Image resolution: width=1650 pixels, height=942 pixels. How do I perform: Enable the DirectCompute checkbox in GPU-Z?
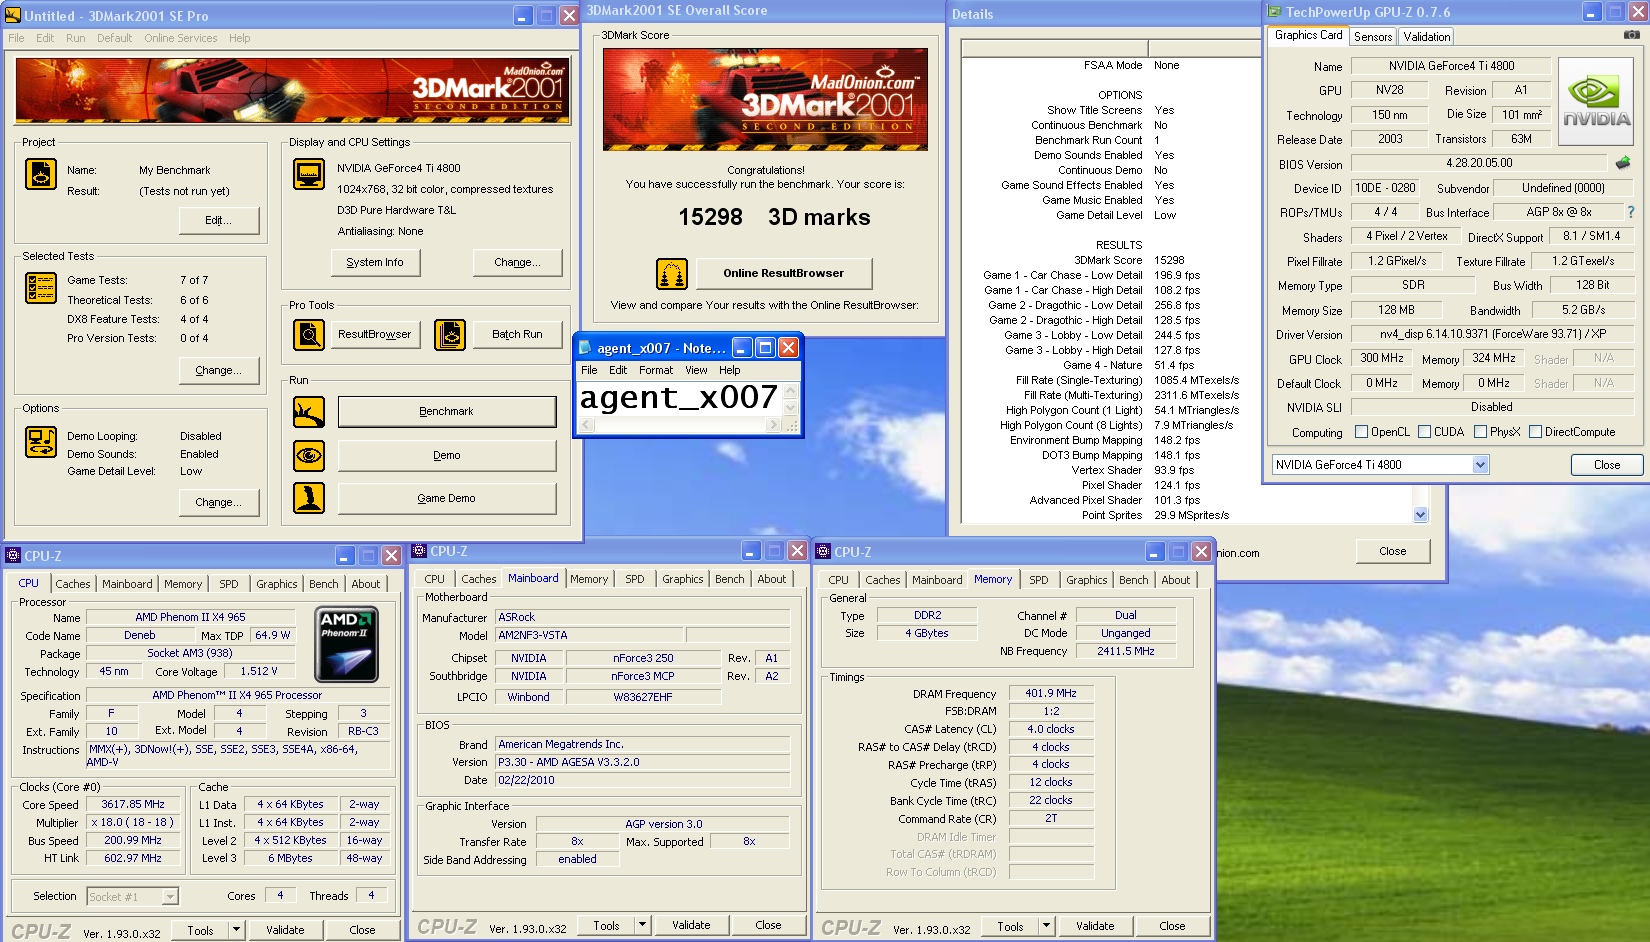(x=1535, y=432)
